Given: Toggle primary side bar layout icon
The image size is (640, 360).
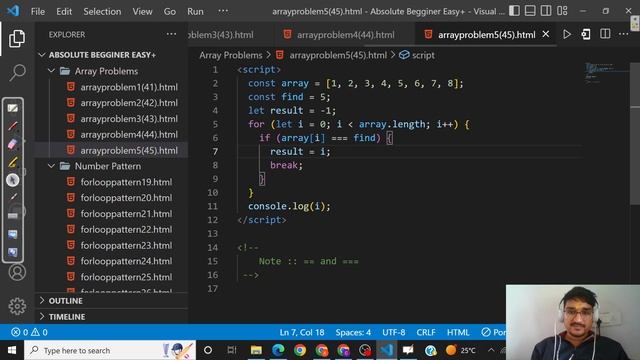Looking at the screenshot, I should [x=514, y=11].
